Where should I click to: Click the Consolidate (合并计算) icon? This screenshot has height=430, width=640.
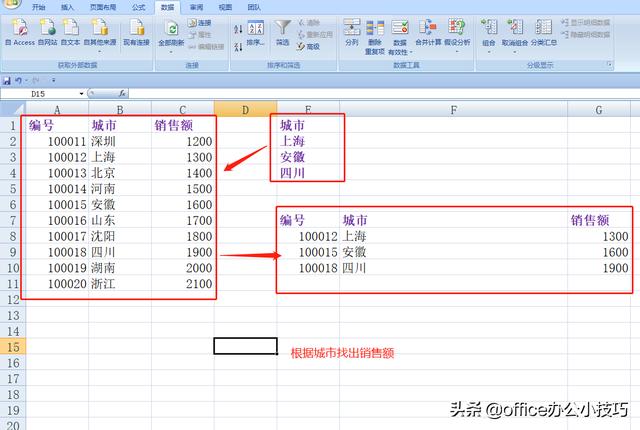pyautogui.click(x=428, y=32)
